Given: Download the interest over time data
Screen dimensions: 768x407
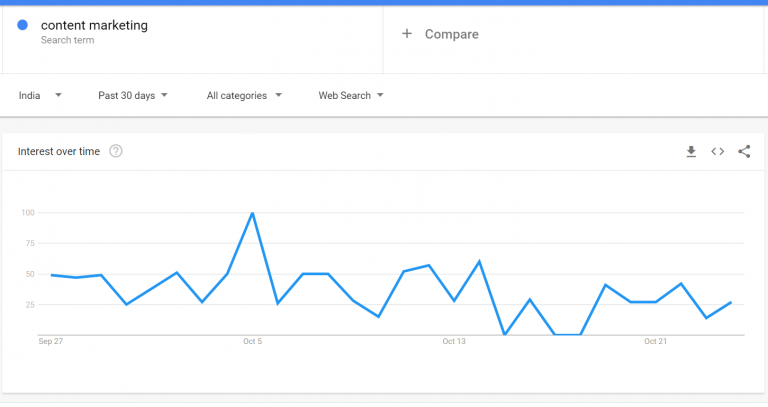Looking at the screenshot, I should 691,151.
